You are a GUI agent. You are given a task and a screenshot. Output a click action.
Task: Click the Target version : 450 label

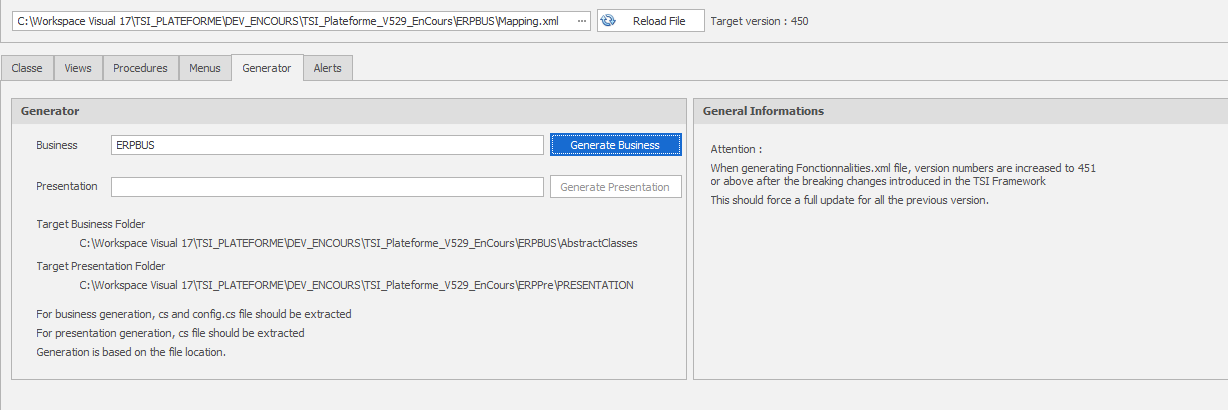(759, 21)
